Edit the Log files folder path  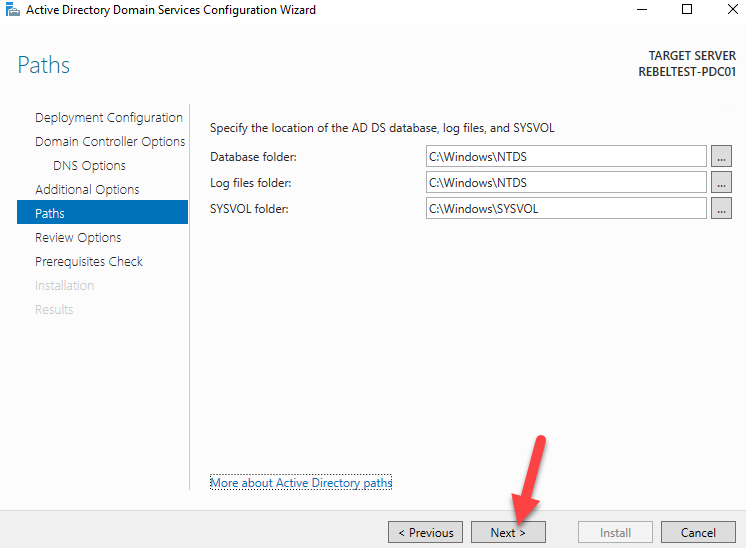[566, 182]
